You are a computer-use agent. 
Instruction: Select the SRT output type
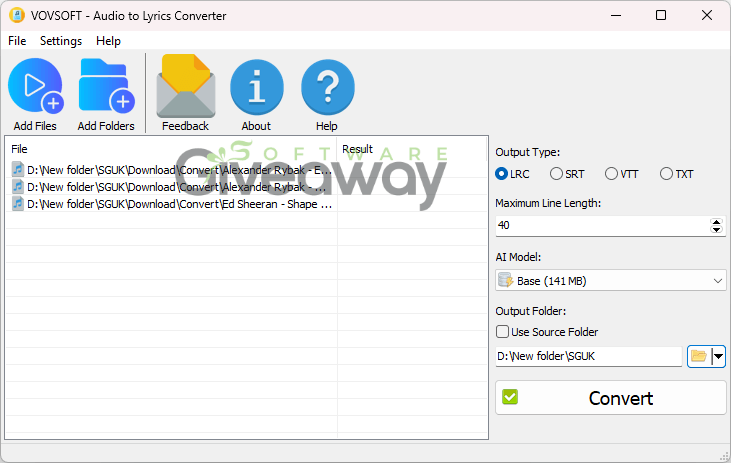click(567, 174)
